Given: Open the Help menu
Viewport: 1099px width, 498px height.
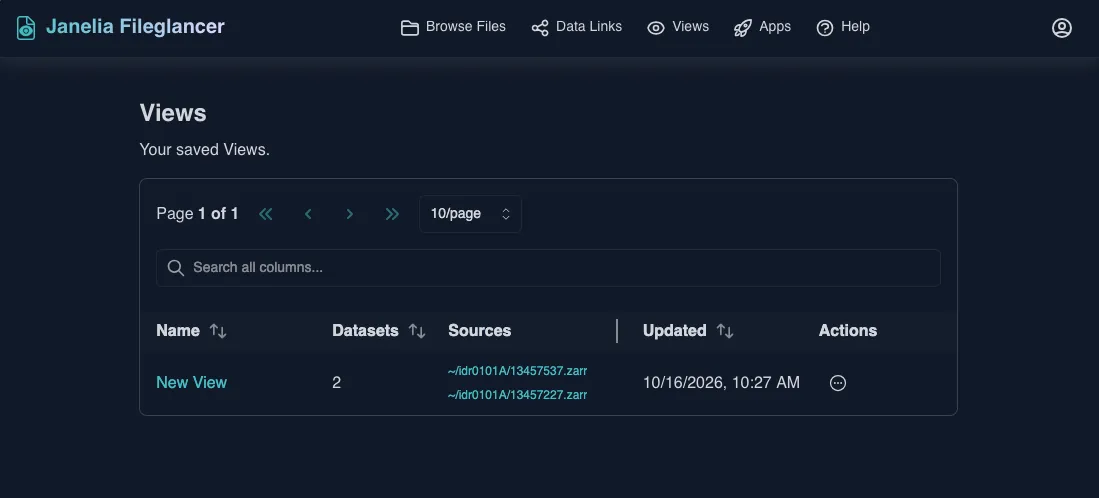Looking at the screenshot, I should point(842,27).
